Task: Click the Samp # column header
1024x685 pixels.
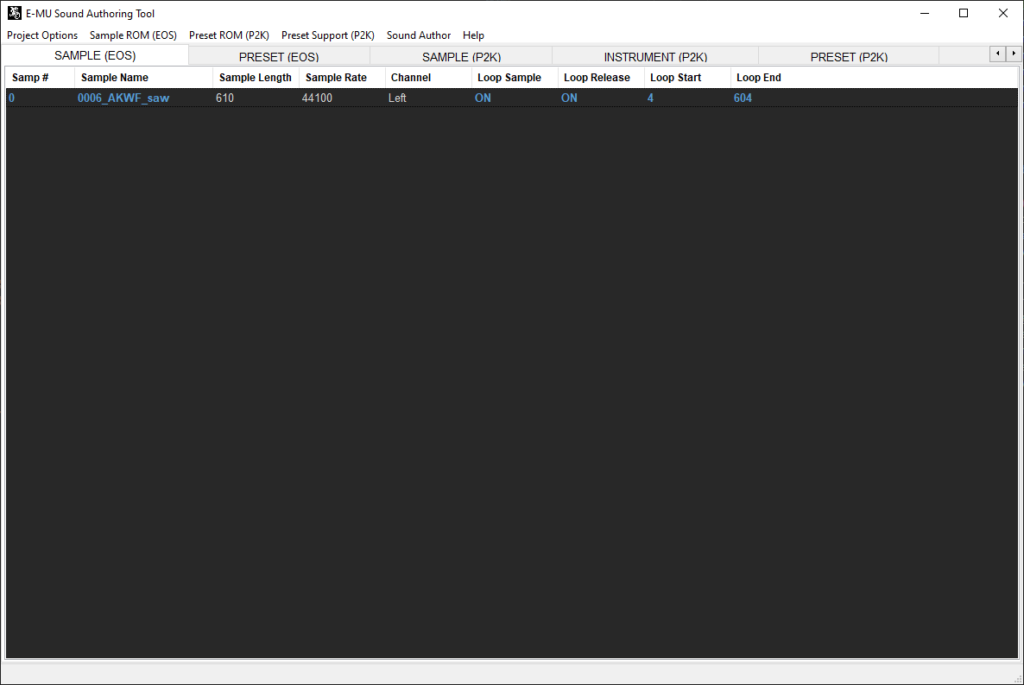Action: click(40, 78)
